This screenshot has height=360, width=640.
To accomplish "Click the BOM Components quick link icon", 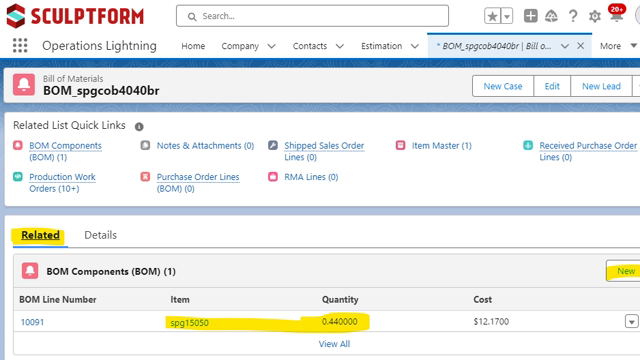I will pos(18,145).
